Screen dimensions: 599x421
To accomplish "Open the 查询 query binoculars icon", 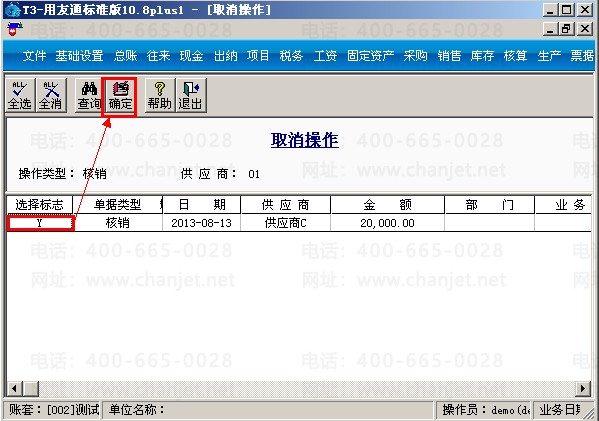I will click(89, 95).
